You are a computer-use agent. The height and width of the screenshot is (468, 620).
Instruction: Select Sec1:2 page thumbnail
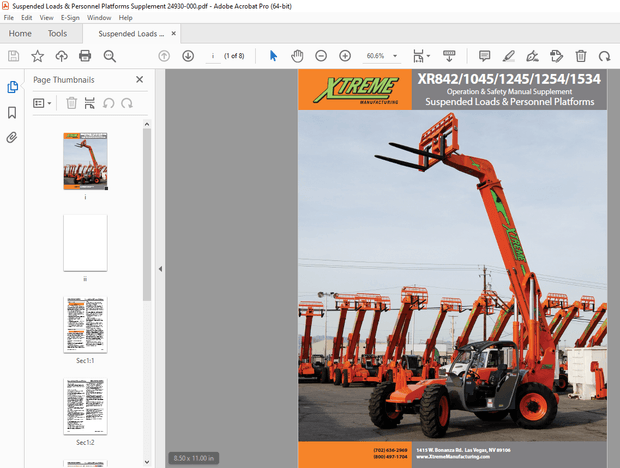point(85,406)
